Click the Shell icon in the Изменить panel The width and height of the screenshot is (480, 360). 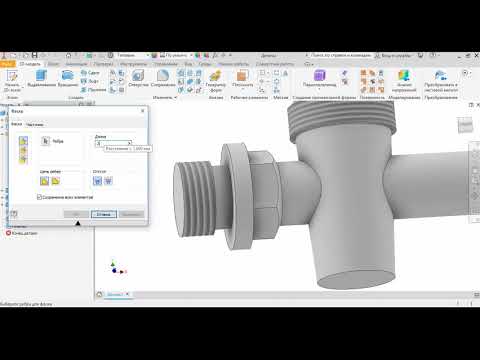tap(181, 82)
